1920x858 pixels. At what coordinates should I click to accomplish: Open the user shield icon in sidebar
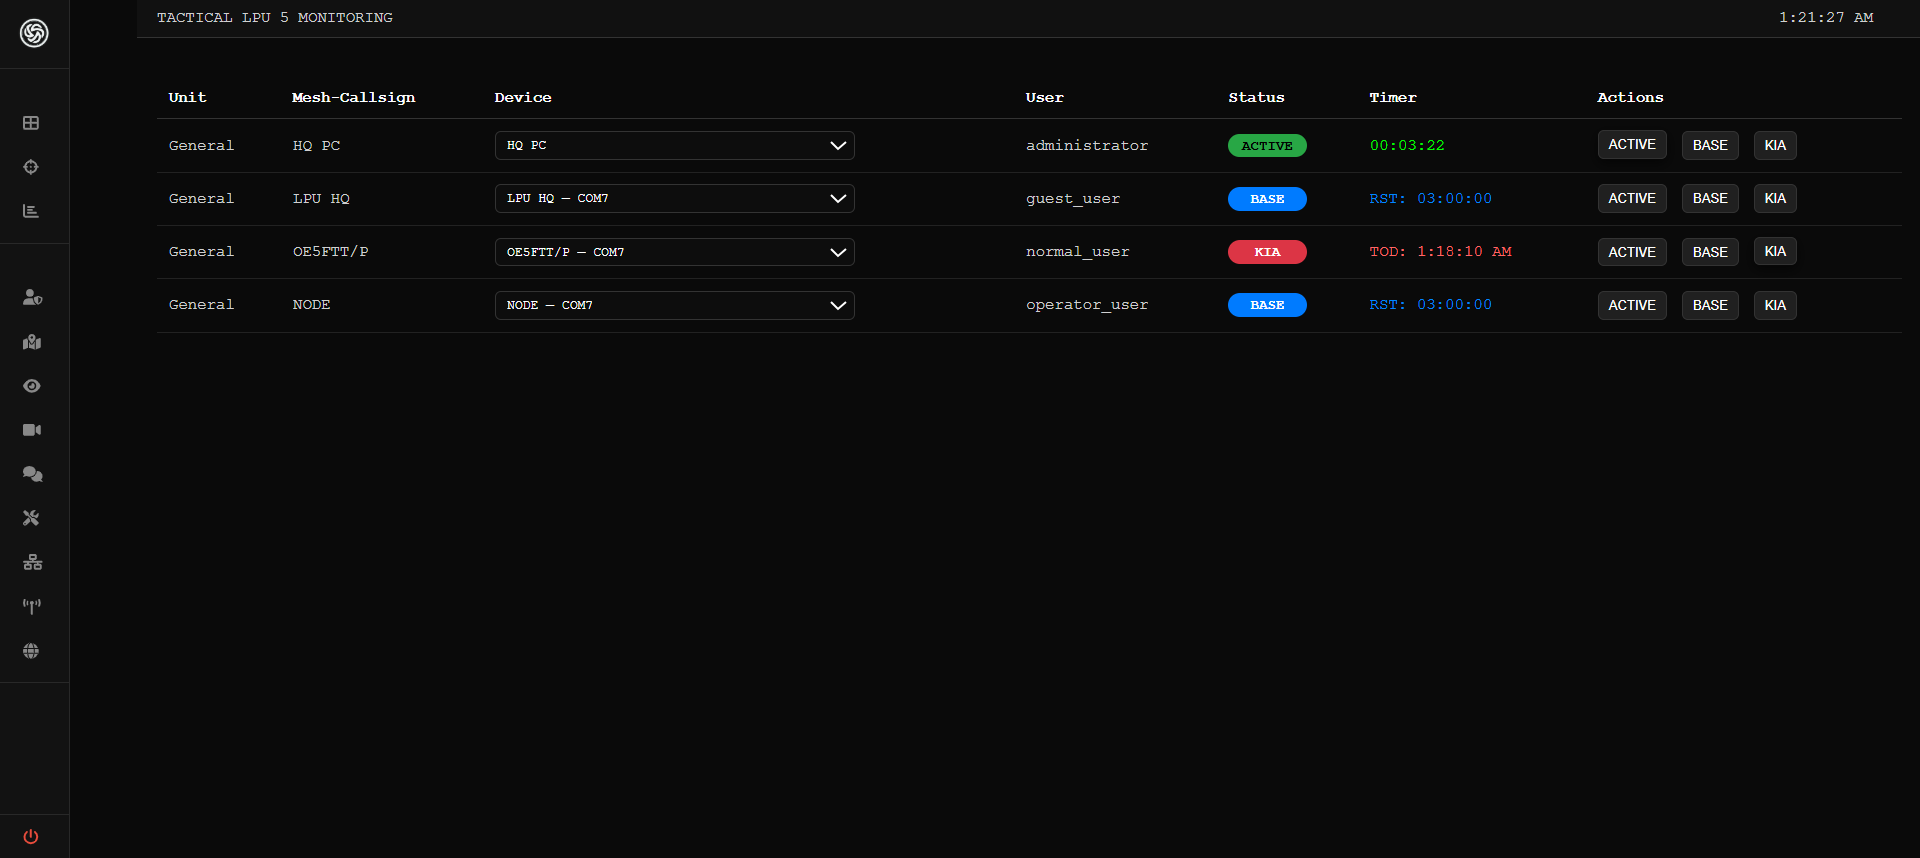click(32, 297)
